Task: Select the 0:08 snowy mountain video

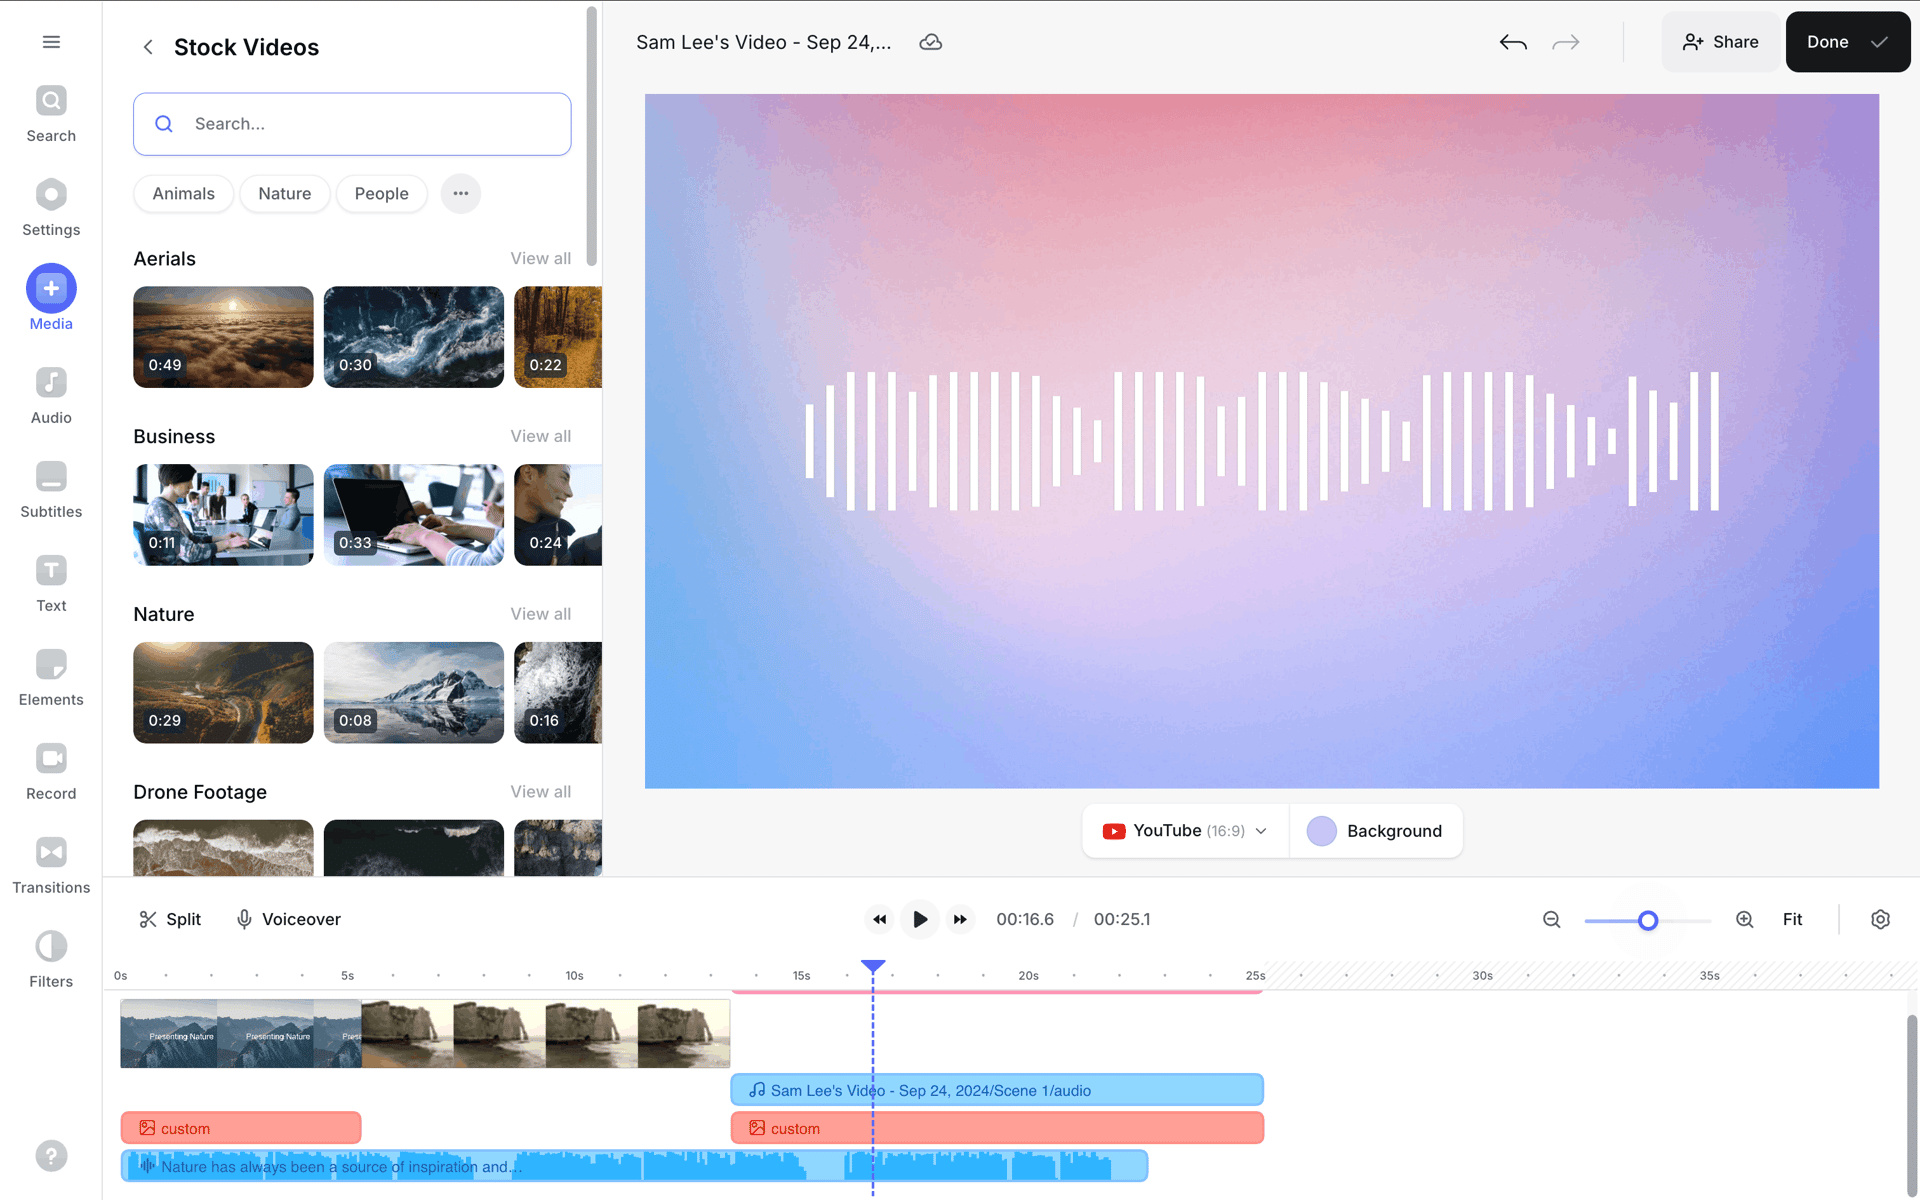Action: coord(414,693)
